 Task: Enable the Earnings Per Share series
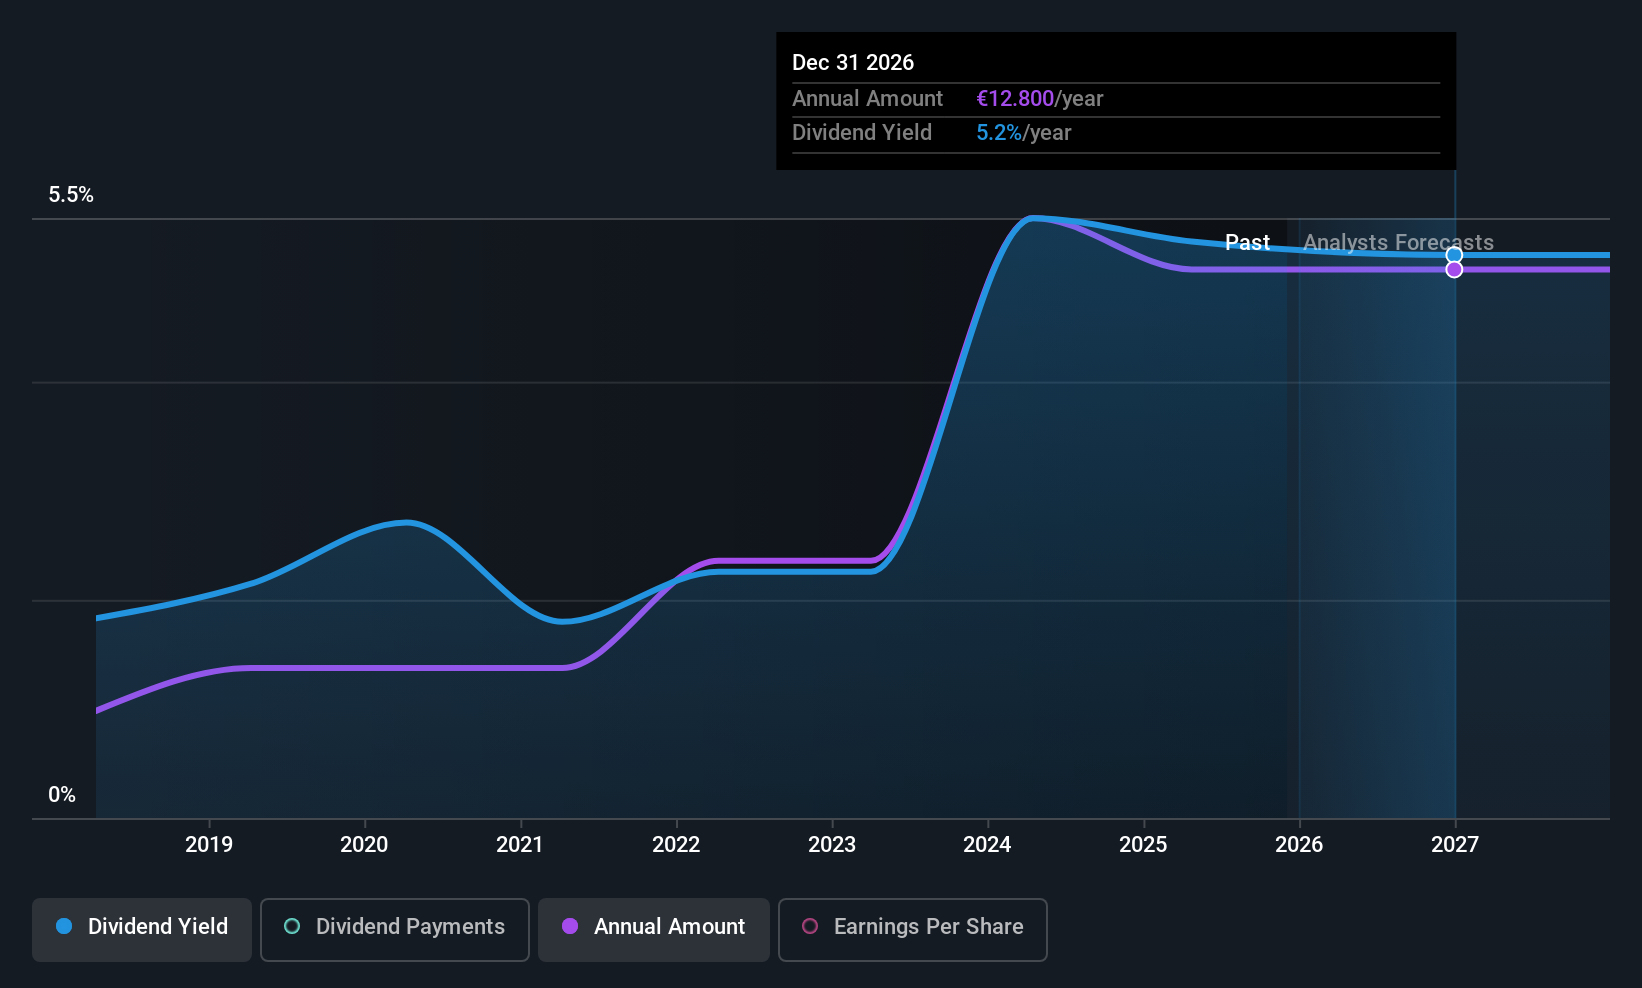[912, 929]
